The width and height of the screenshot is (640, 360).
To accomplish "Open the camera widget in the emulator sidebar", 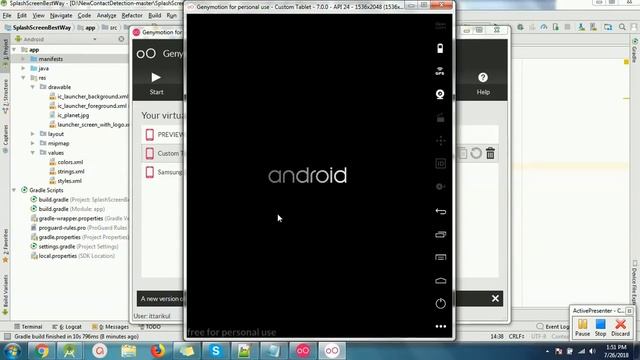I will click(440, 94).
